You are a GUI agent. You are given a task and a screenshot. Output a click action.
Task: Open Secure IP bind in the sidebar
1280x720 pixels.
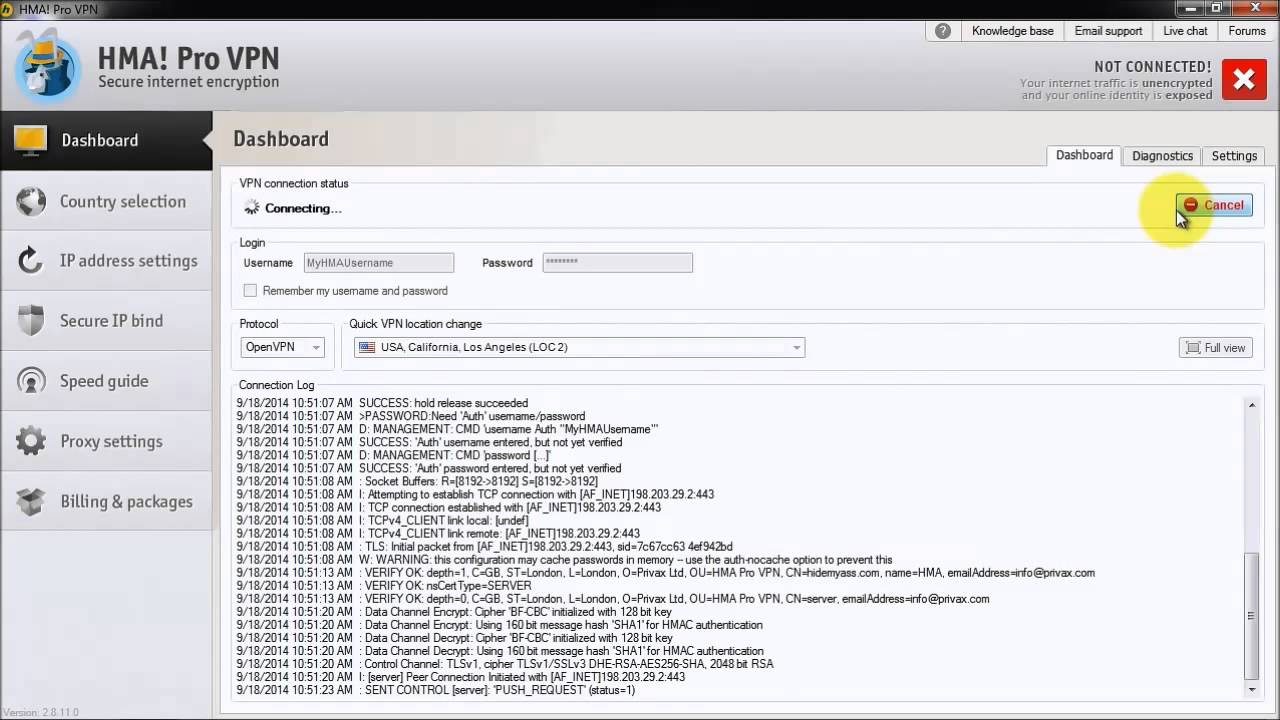[x=106, y=321]
